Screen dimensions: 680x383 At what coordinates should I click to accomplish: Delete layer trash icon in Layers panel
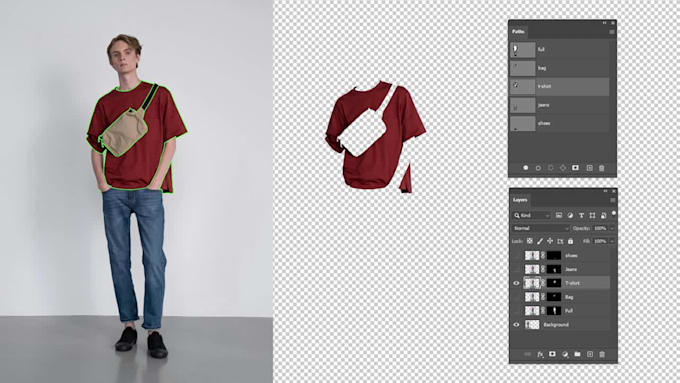pos(602,354)
